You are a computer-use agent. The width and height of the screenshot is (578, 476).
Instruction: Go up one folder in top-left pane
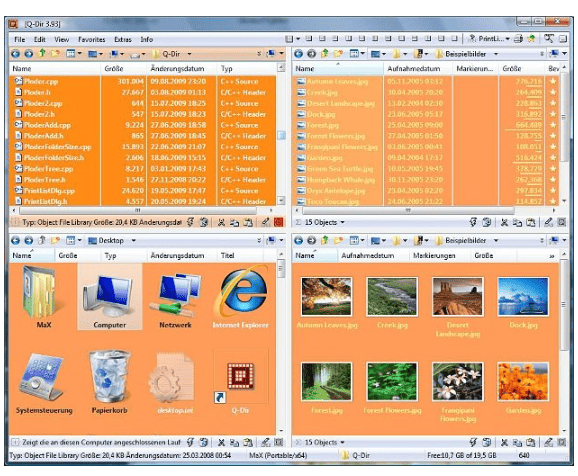click(x=42, y=53)
